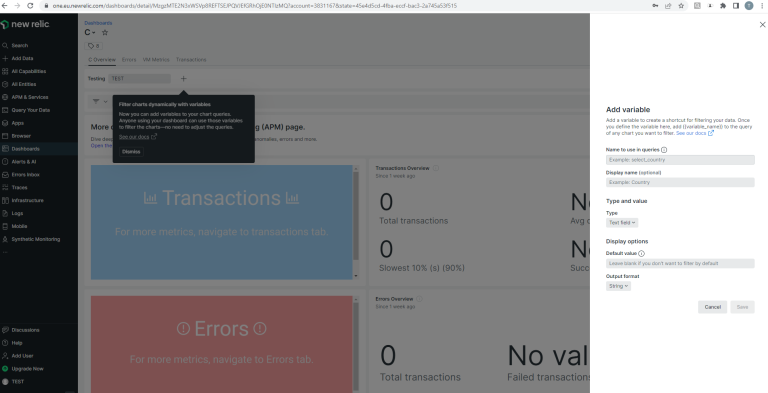Click the Save button
The image size is (768, 393).
click(x=743, y=307)
